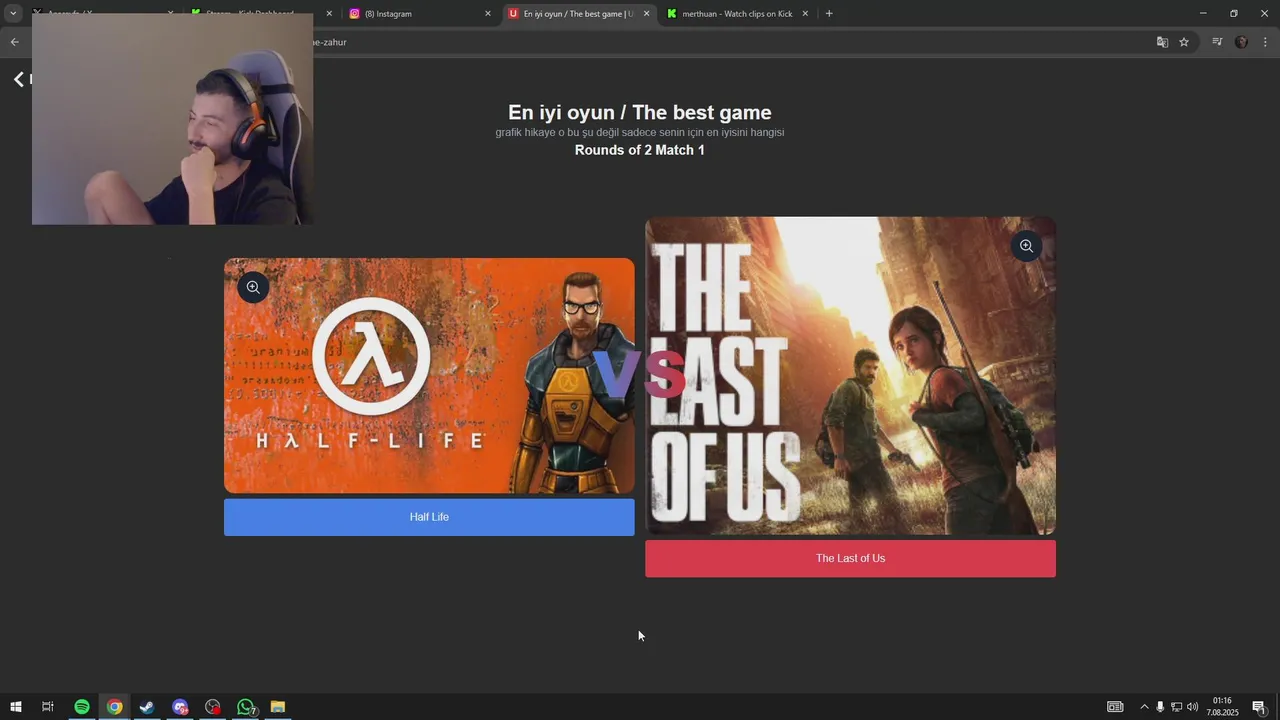Open Chrome's three-dot menu
Image resolution: width=1280 pixels, height=720 pixels.
[1265, 42]
